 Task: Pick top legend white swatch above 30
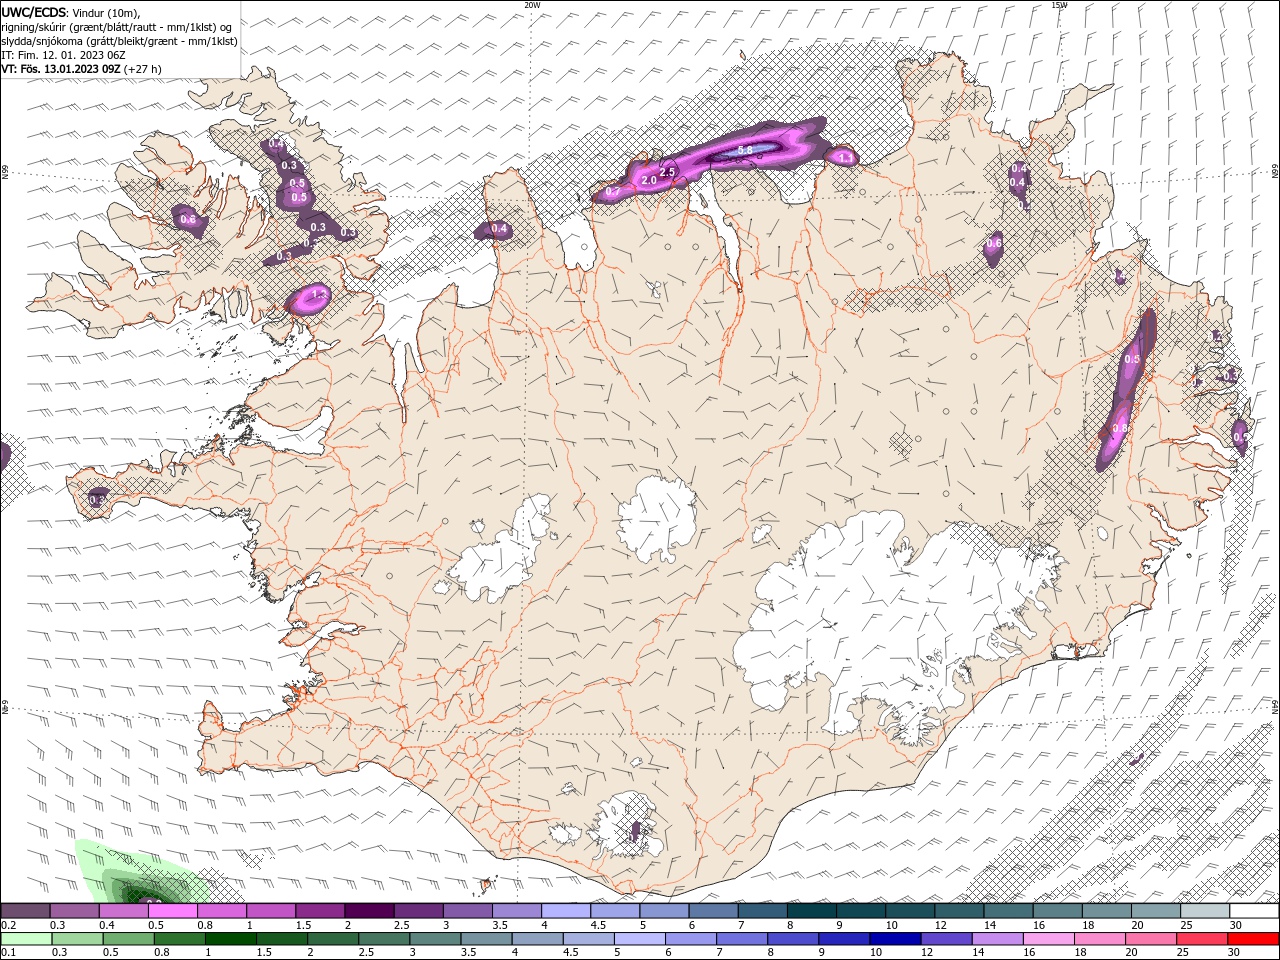1254,911
